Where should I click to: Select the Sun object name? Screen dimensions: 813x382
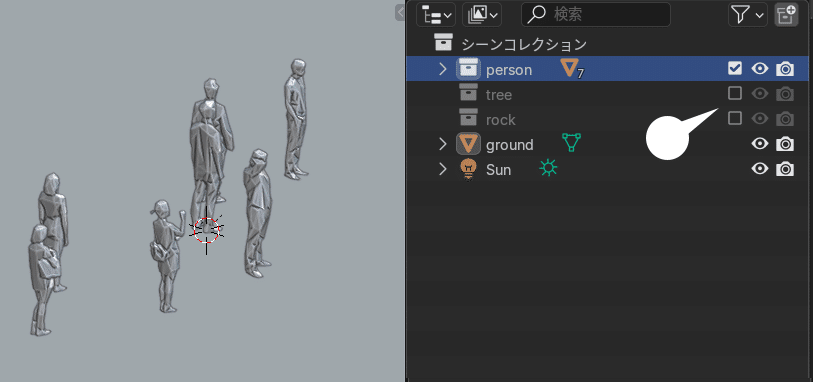pos(498,170)
